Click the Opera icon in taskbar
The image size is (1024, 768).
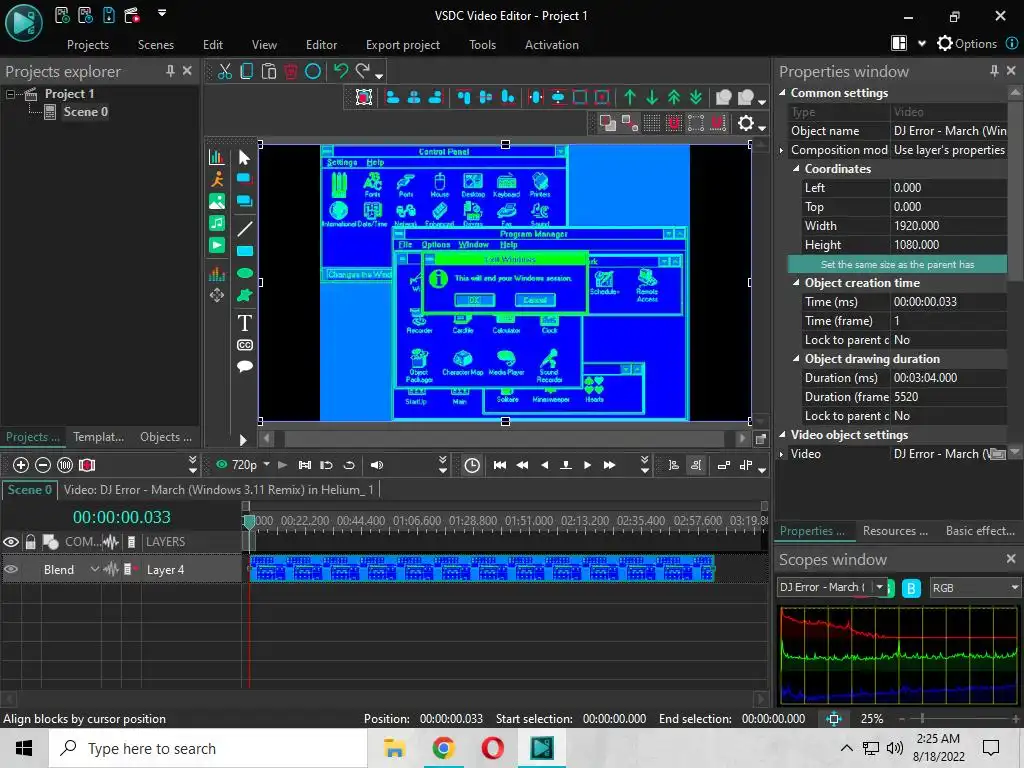pos(492,748)
